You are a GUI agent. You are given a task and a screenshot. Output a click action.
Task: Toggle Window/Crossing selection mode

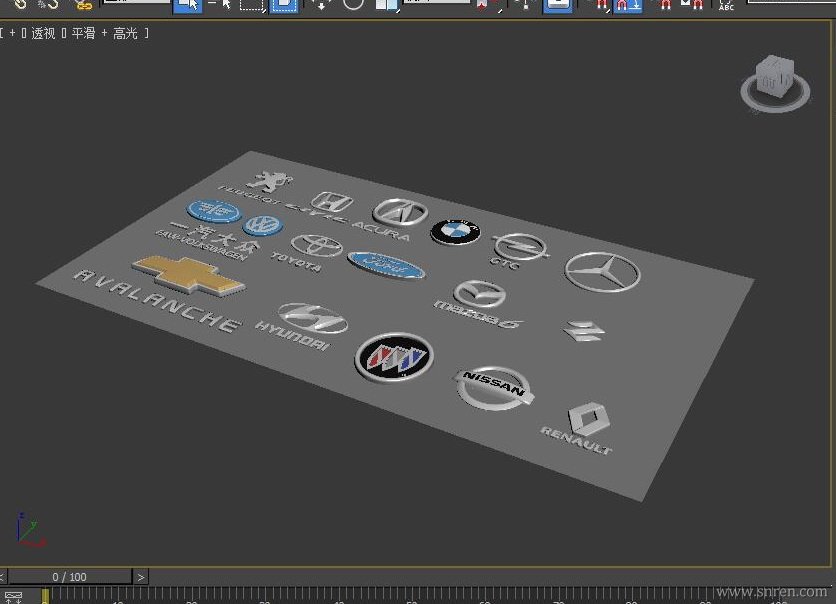tap(284, 5)
